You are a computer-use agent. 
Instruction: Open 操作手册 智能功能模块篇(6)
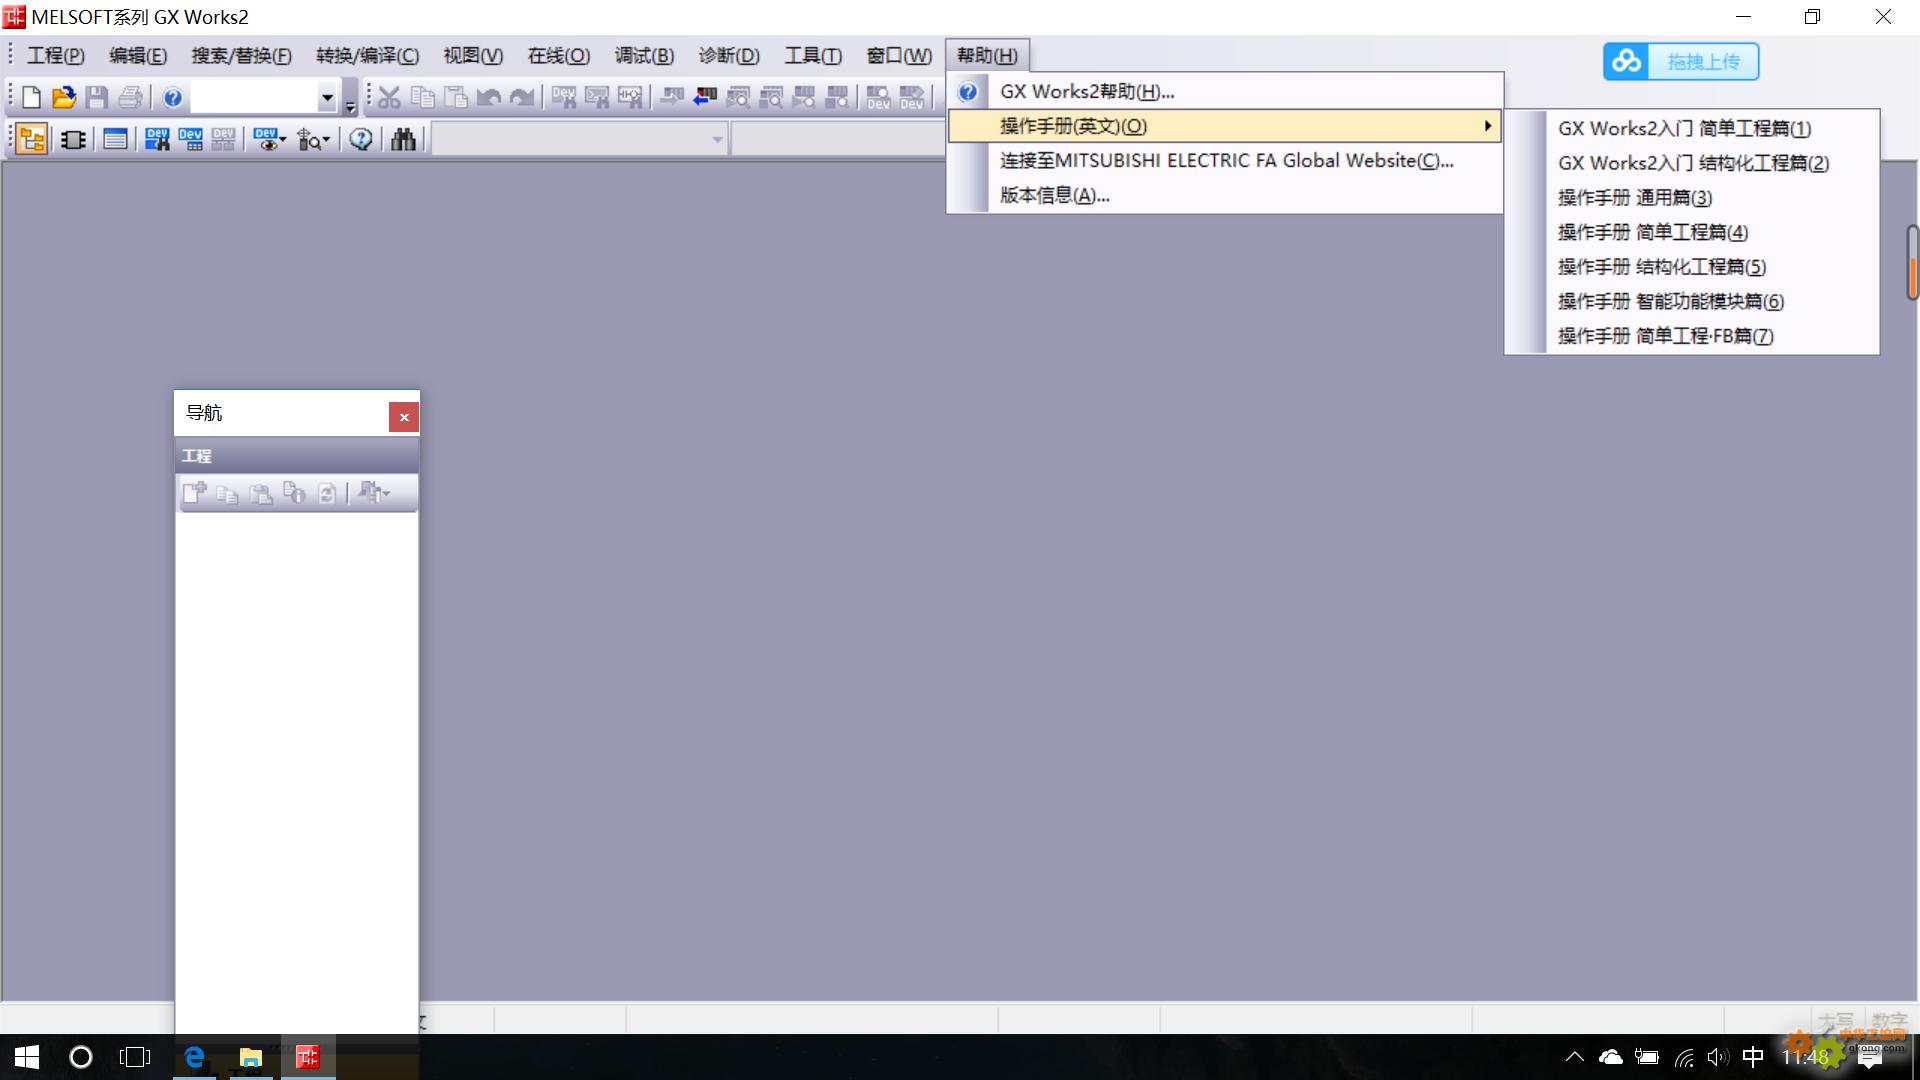tap(1692, 301)
